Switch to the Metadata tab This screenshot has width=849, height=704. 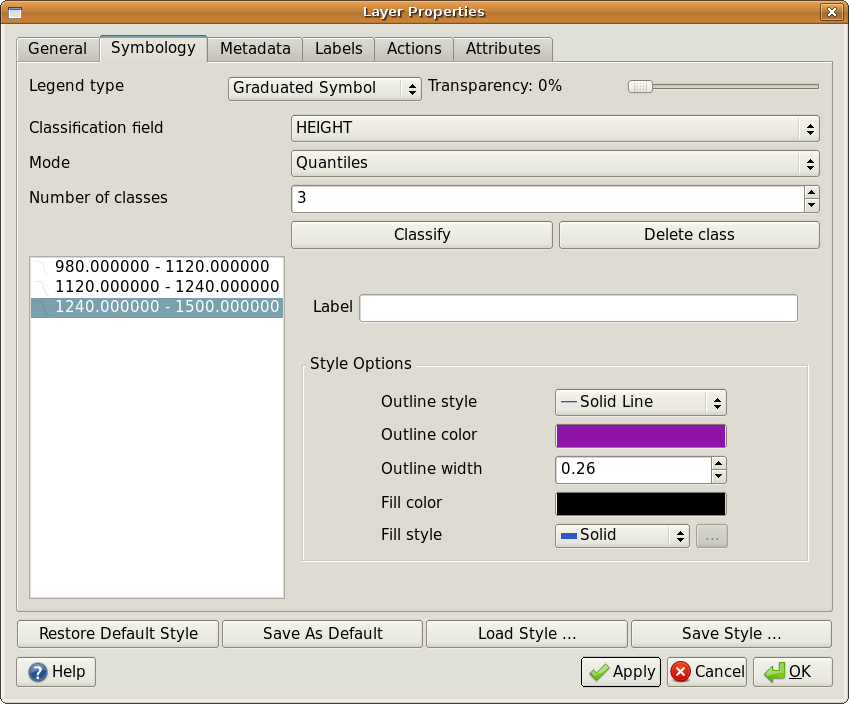pyautogui.click(x=254, y=48)
